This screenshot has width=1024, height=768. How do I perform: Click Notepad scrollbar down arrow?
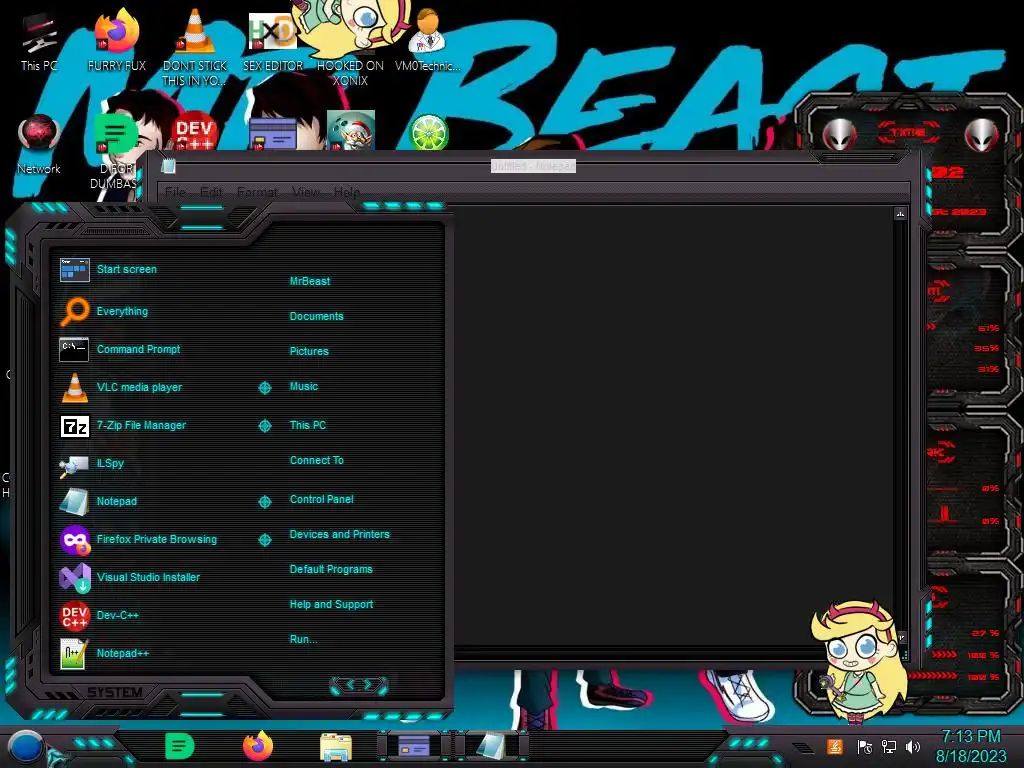(901, 637)
